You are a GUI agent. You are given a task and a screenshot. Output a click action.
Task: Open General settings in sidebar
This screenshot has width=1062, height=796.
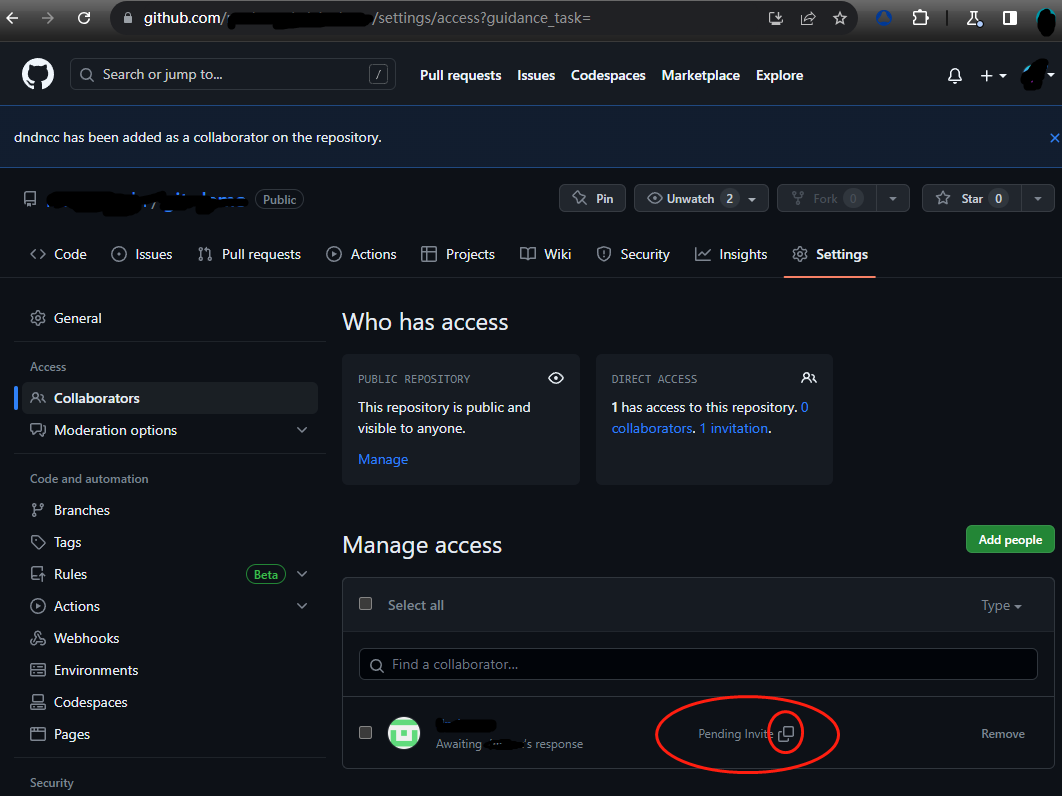point(169,318)
